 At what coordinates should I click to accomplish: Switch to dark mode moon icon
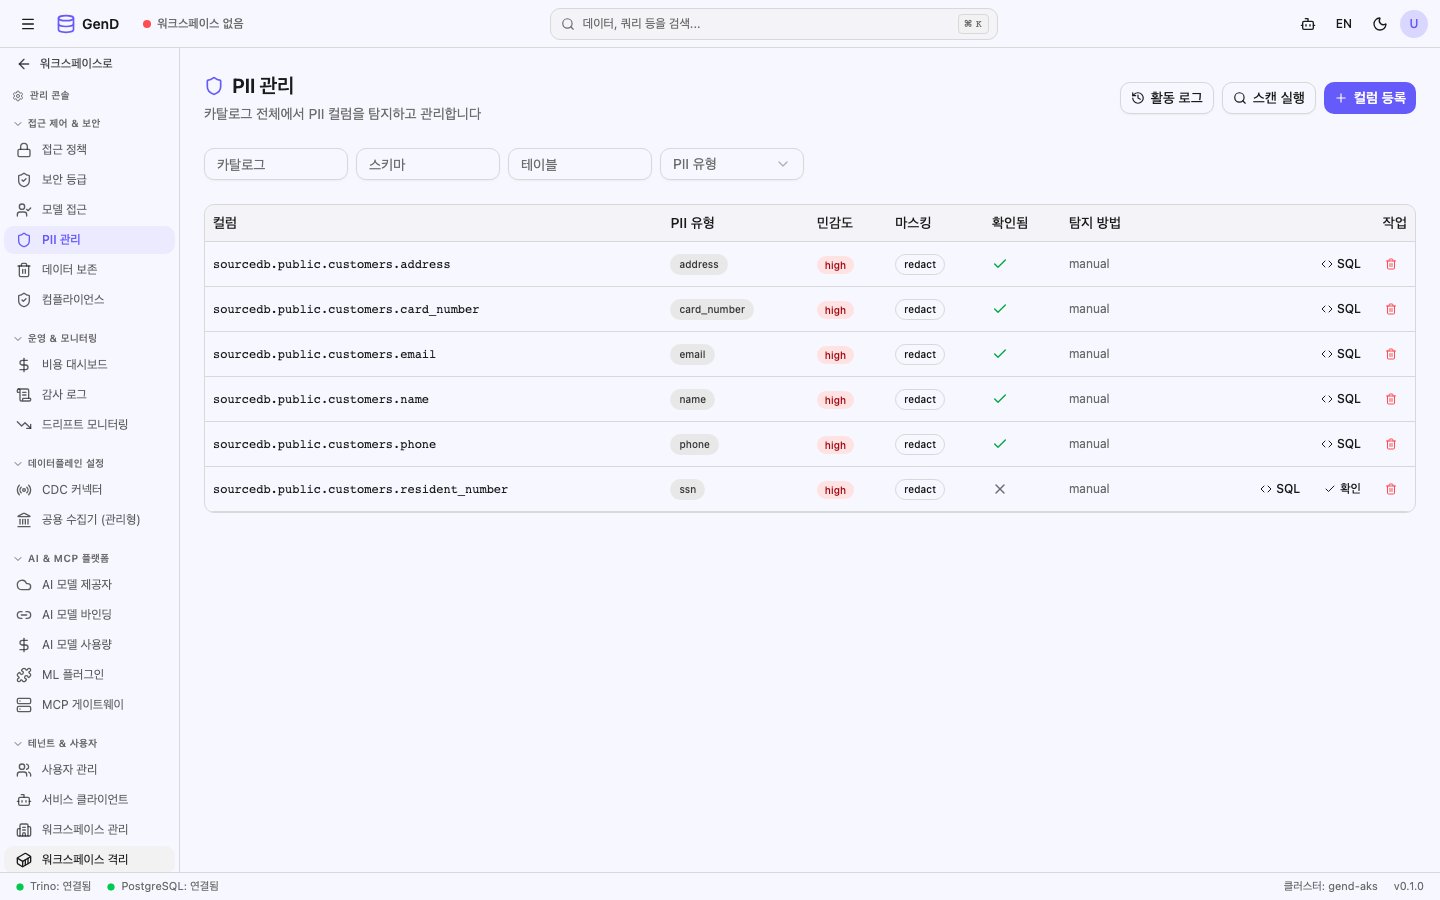tap(1380, 24)
